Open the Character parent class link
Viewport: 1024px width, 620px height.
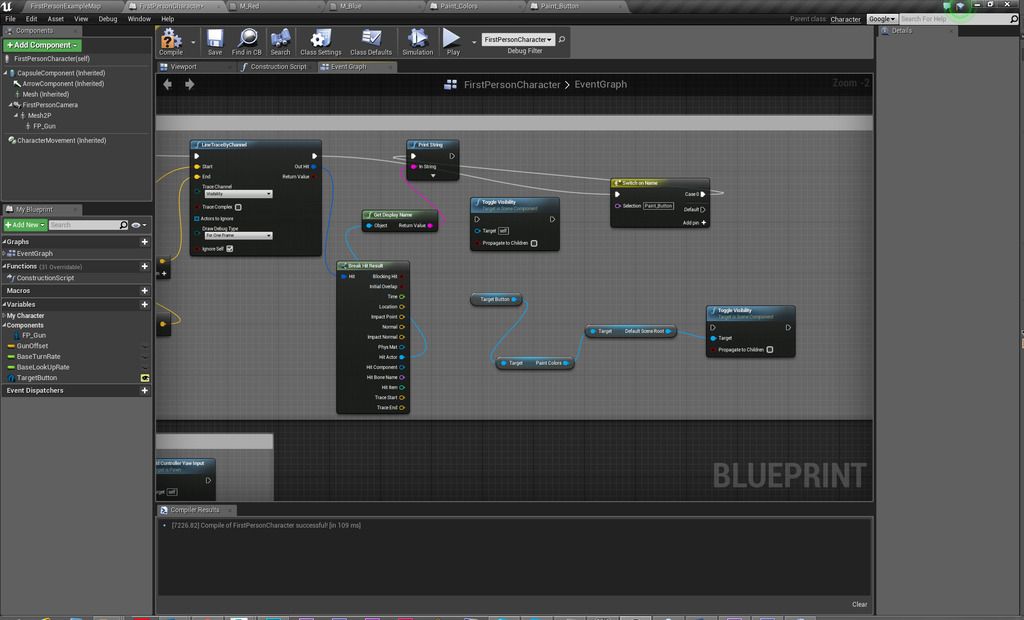tap(845, 20)
